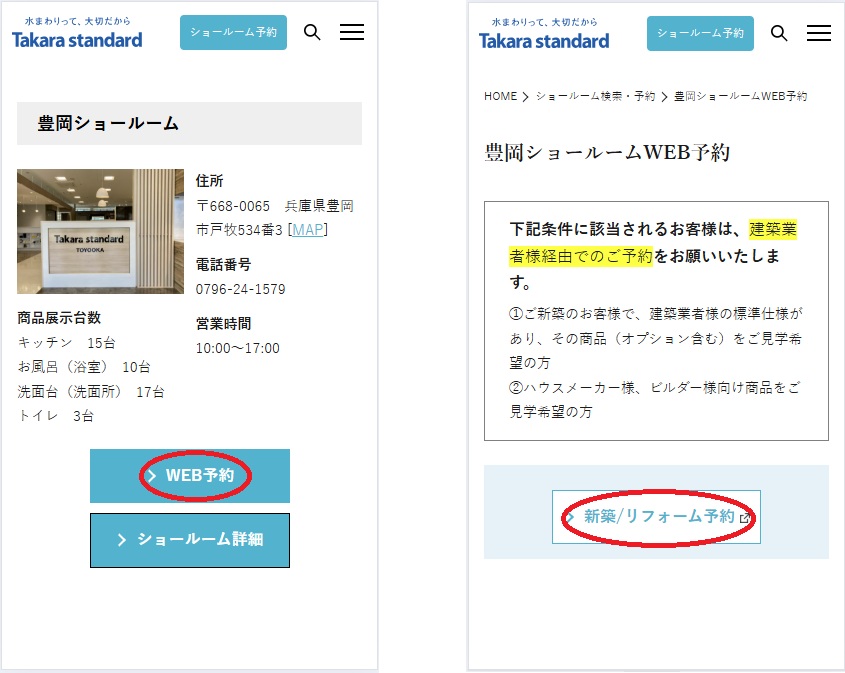This screenshot has height=673, width=845.
Task: Click the search magnifier icon in left header
Action: point(312,32)
